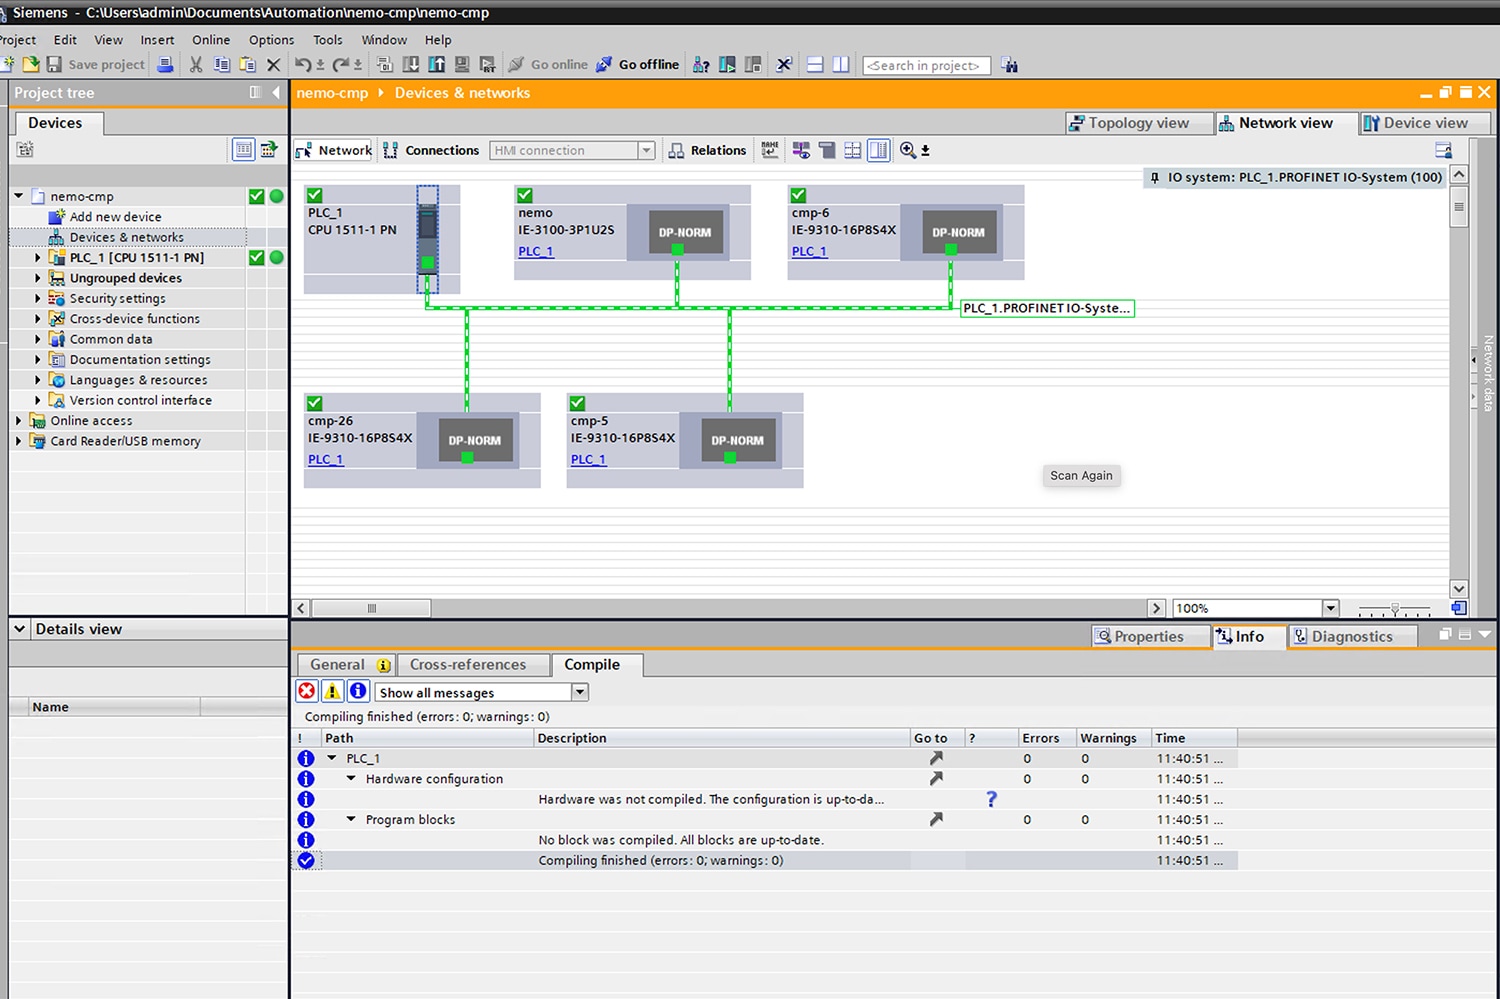Undo the last action
This screenshot has height=999, width=1500.
click(302, 65)
